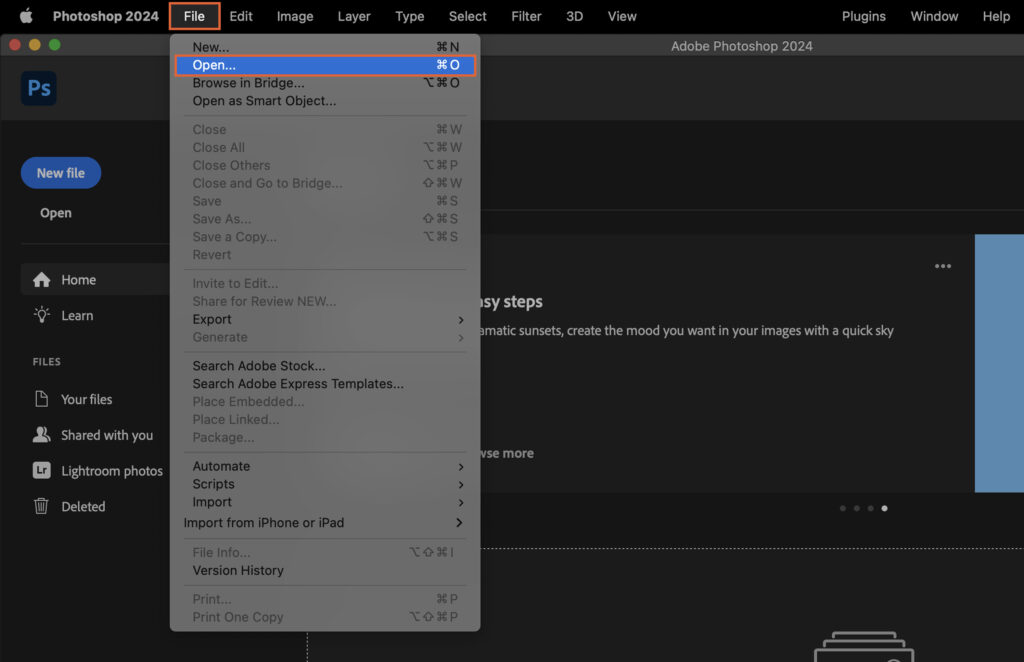Viewport: 1024px width, 662px height.
Task: Click the Photoshop Ps logo icon
Action: 38,88
